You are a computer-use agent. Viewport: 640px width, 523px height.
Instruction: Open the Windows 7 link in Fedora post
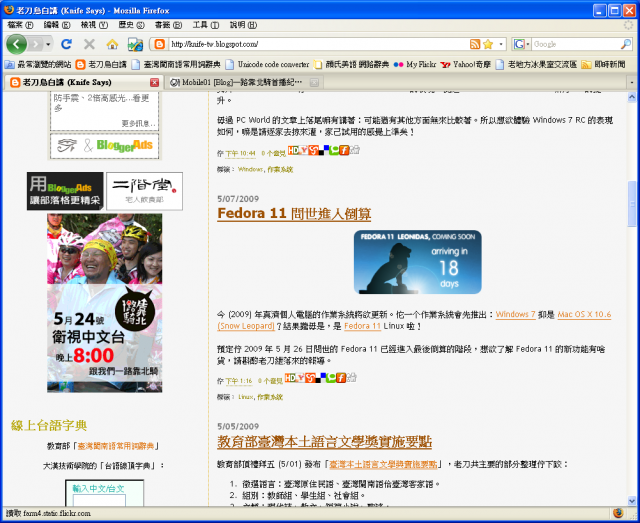[x=516, y=314]
